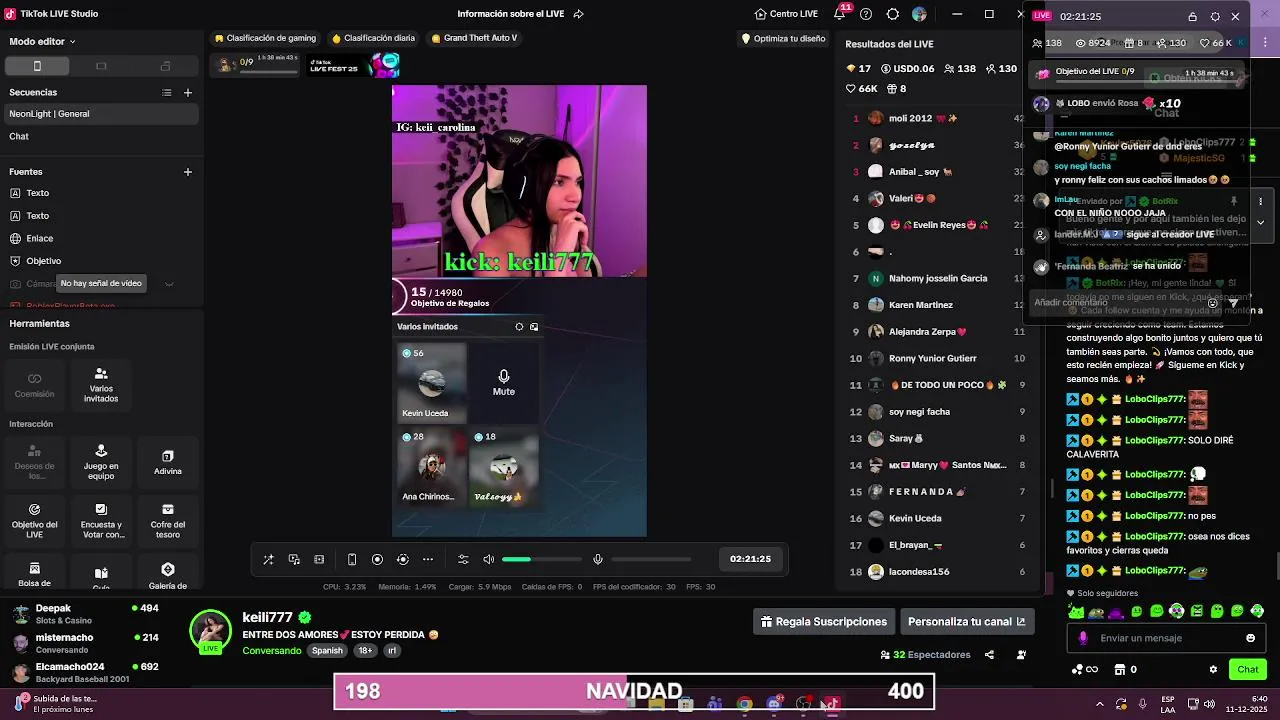Open the profile avatar menu
Viewport: 1280px width, 720px height.
(x=919, y=14)
